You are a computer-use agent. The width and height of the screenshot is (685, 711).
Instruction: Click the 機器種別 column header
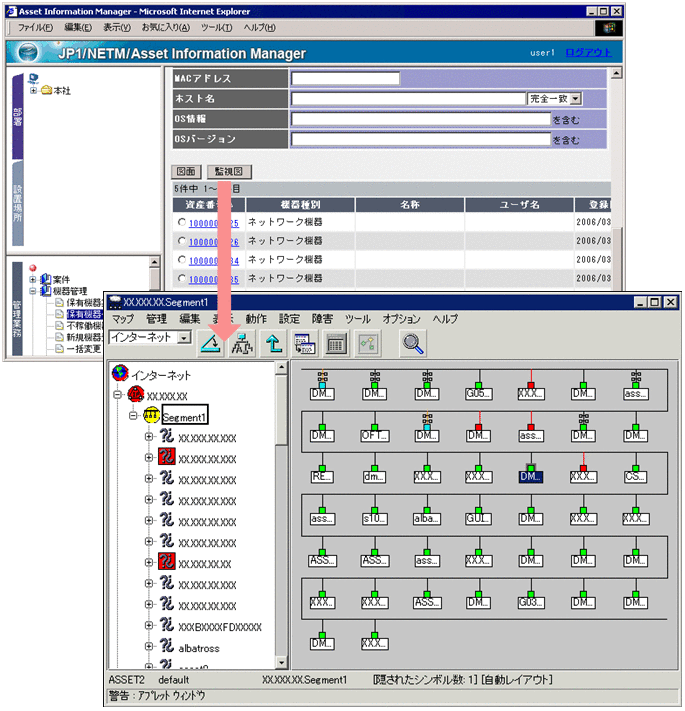[300, 205]
